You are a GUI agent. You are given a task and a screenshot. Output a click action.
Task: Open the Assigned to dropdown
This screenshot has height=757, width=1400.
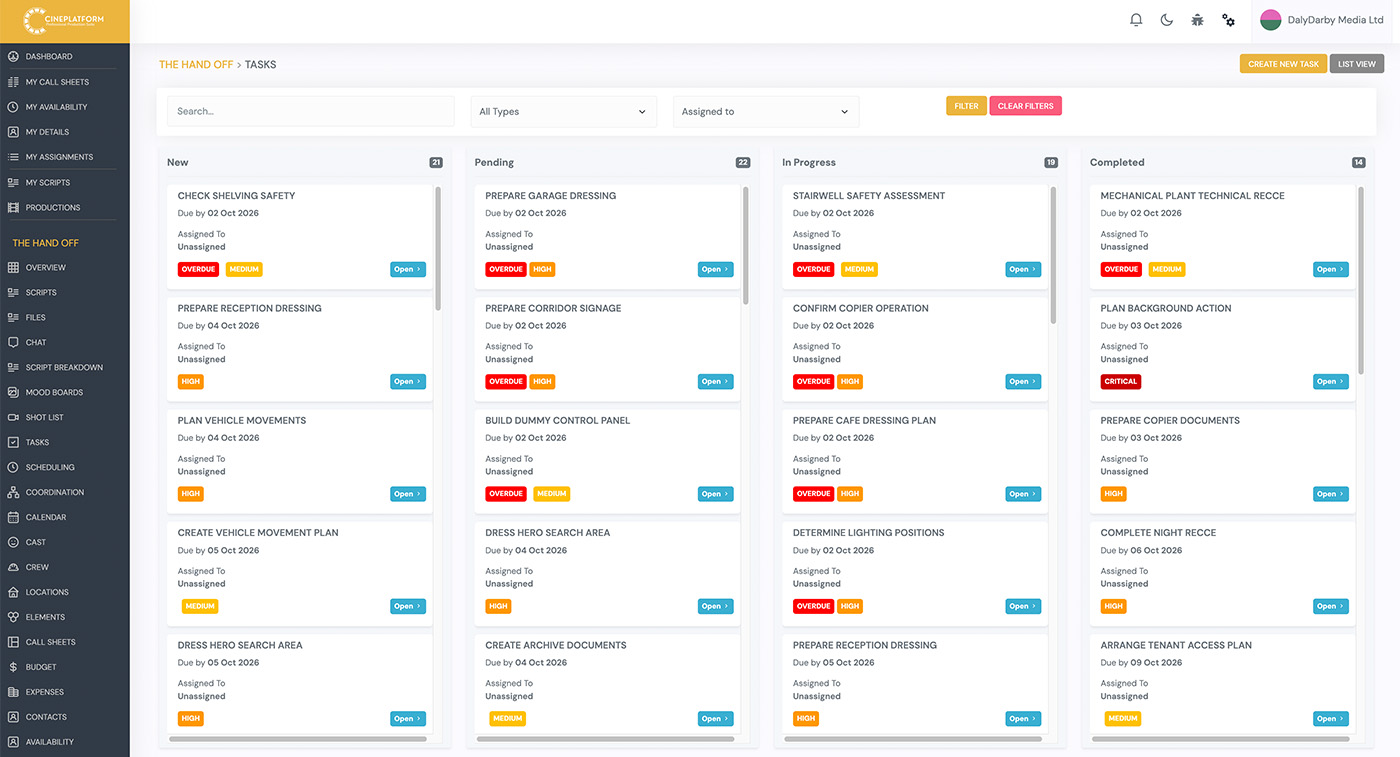pos(766,111)
